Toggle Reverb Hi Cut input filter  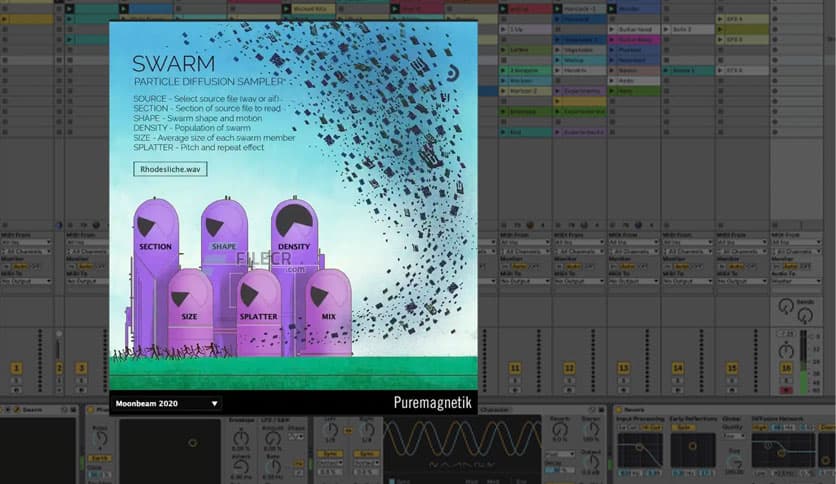click(650, 427)
